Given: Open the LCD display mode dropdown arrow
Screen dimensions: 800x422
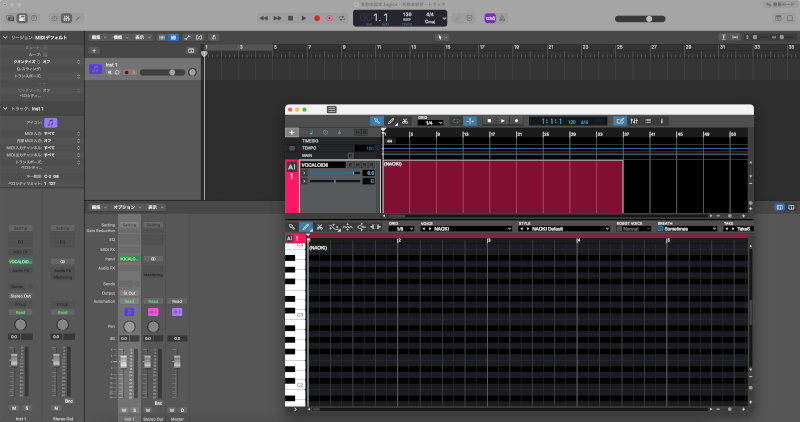Looking at the screenshot, I should [x=444, y=18].
